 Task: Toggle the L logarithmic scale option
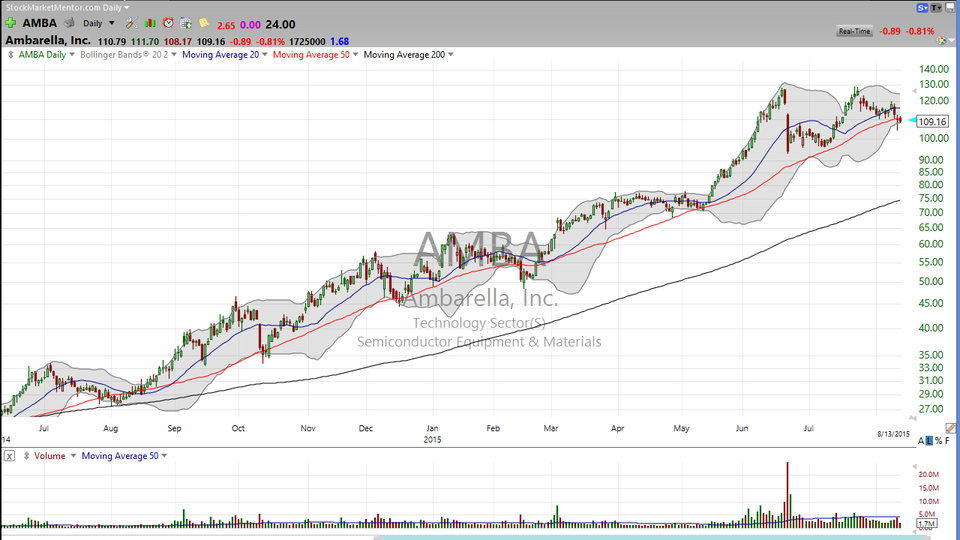pyautogui.click(x=929, y=441)
